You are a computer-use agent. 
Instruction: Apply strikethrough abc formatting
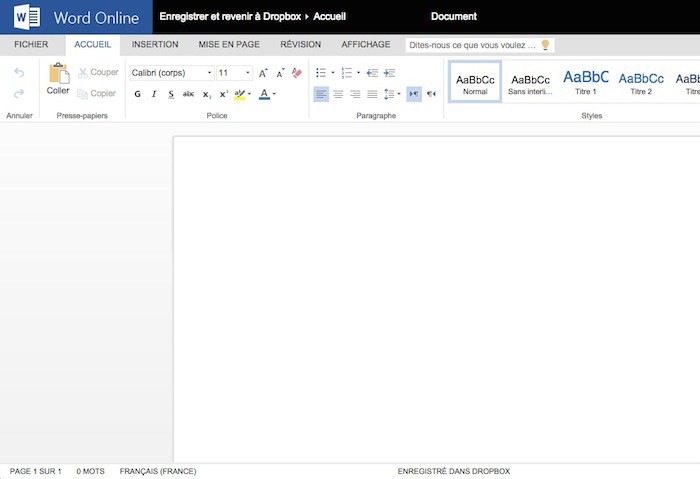coord(188,94)
